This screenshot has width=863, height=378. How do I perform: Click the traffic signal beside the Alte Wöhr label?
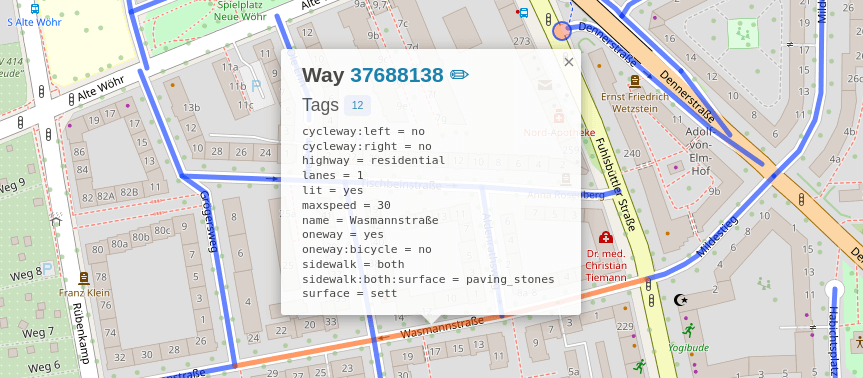71,100
